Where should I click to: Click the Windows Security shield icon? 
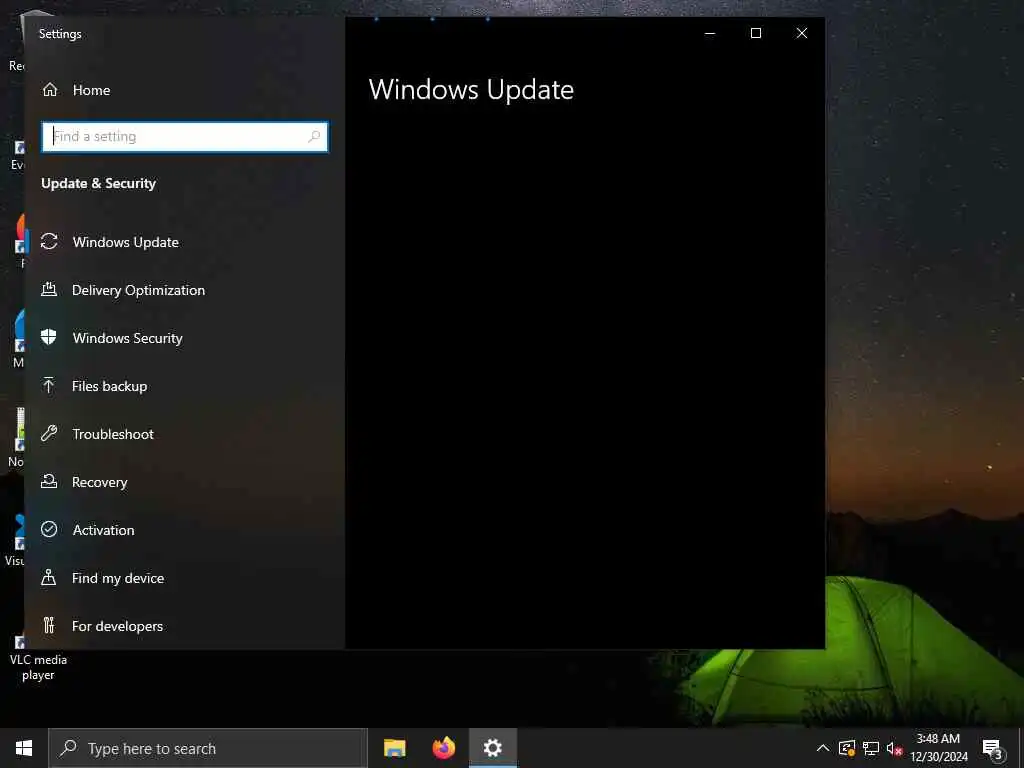tap(49, 337)
